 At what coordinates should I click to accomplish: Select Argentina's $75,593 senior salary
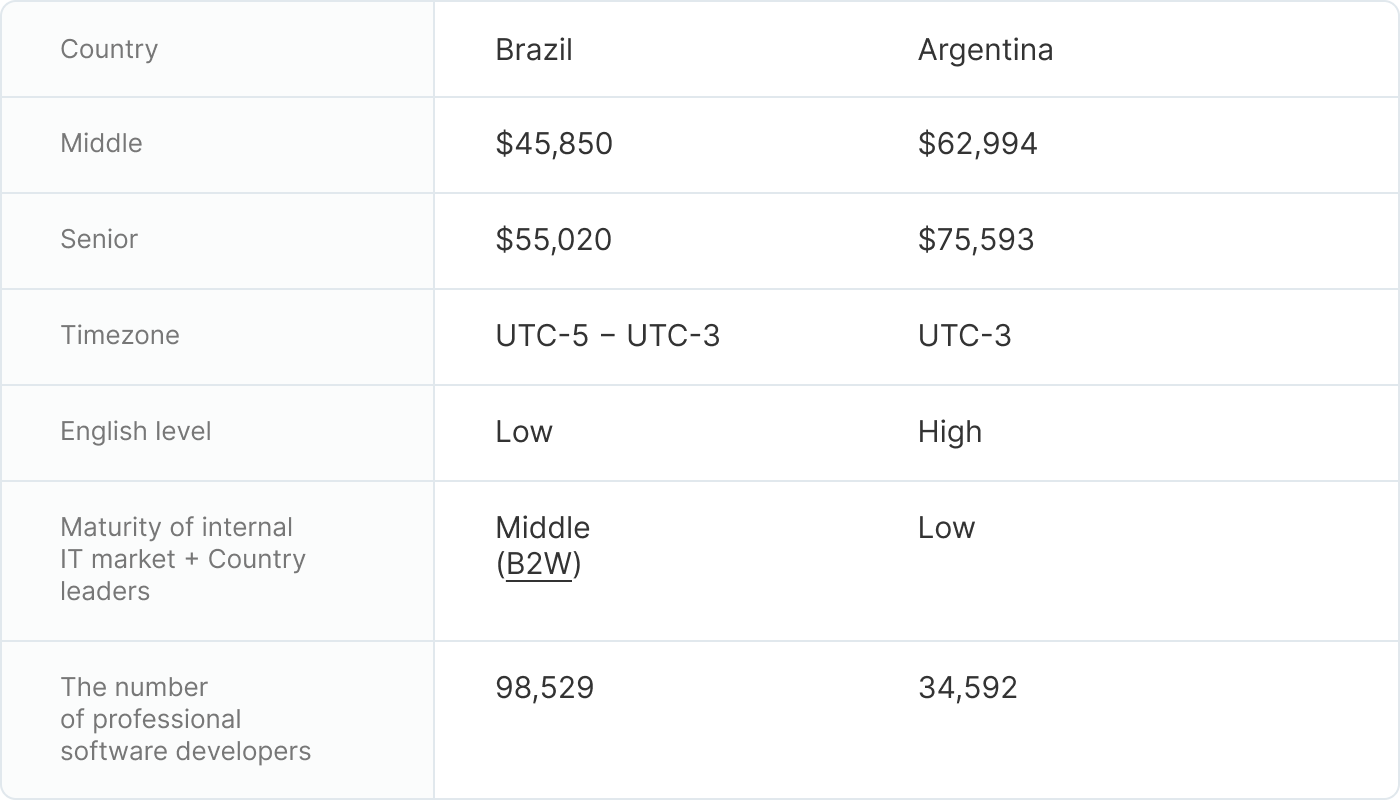click(976, 240)
